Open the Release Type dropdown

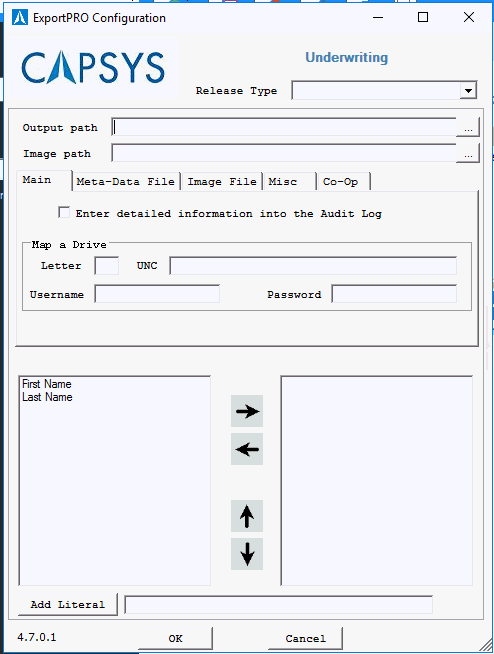[468, 91]
